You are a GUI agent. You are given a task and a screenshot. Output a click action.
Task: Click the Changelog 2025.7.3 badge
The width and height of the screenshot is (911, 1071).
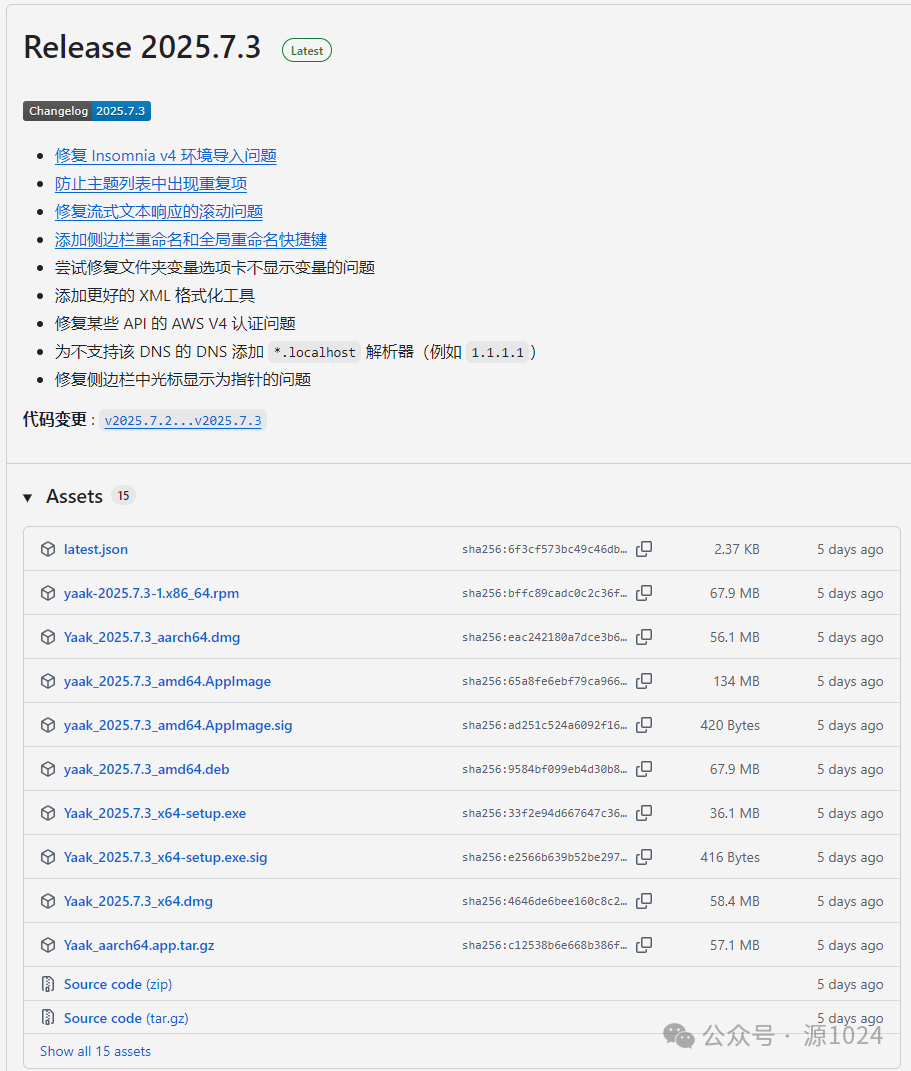tap(86, 111)
